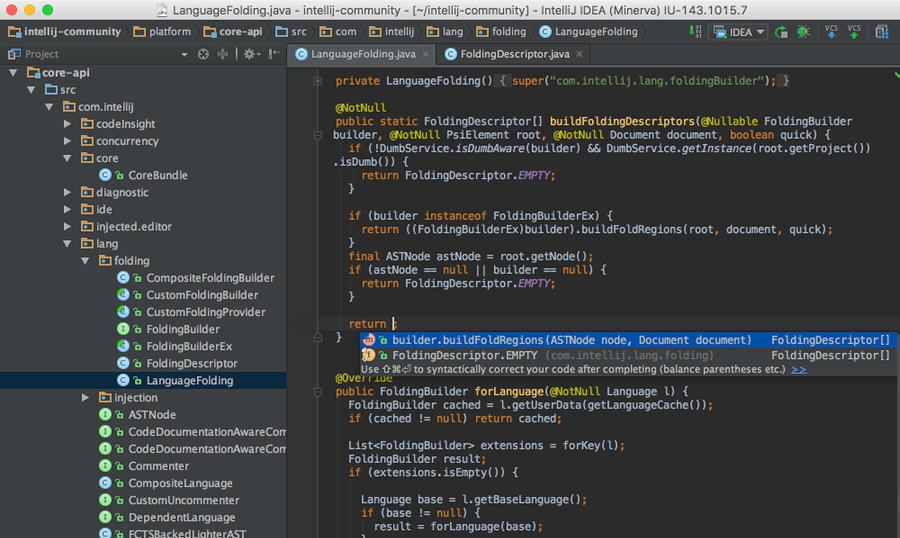The image size is (900, 538).
Task: Select CompositeLanguage in the project tree
Action: tap(143, 483)
